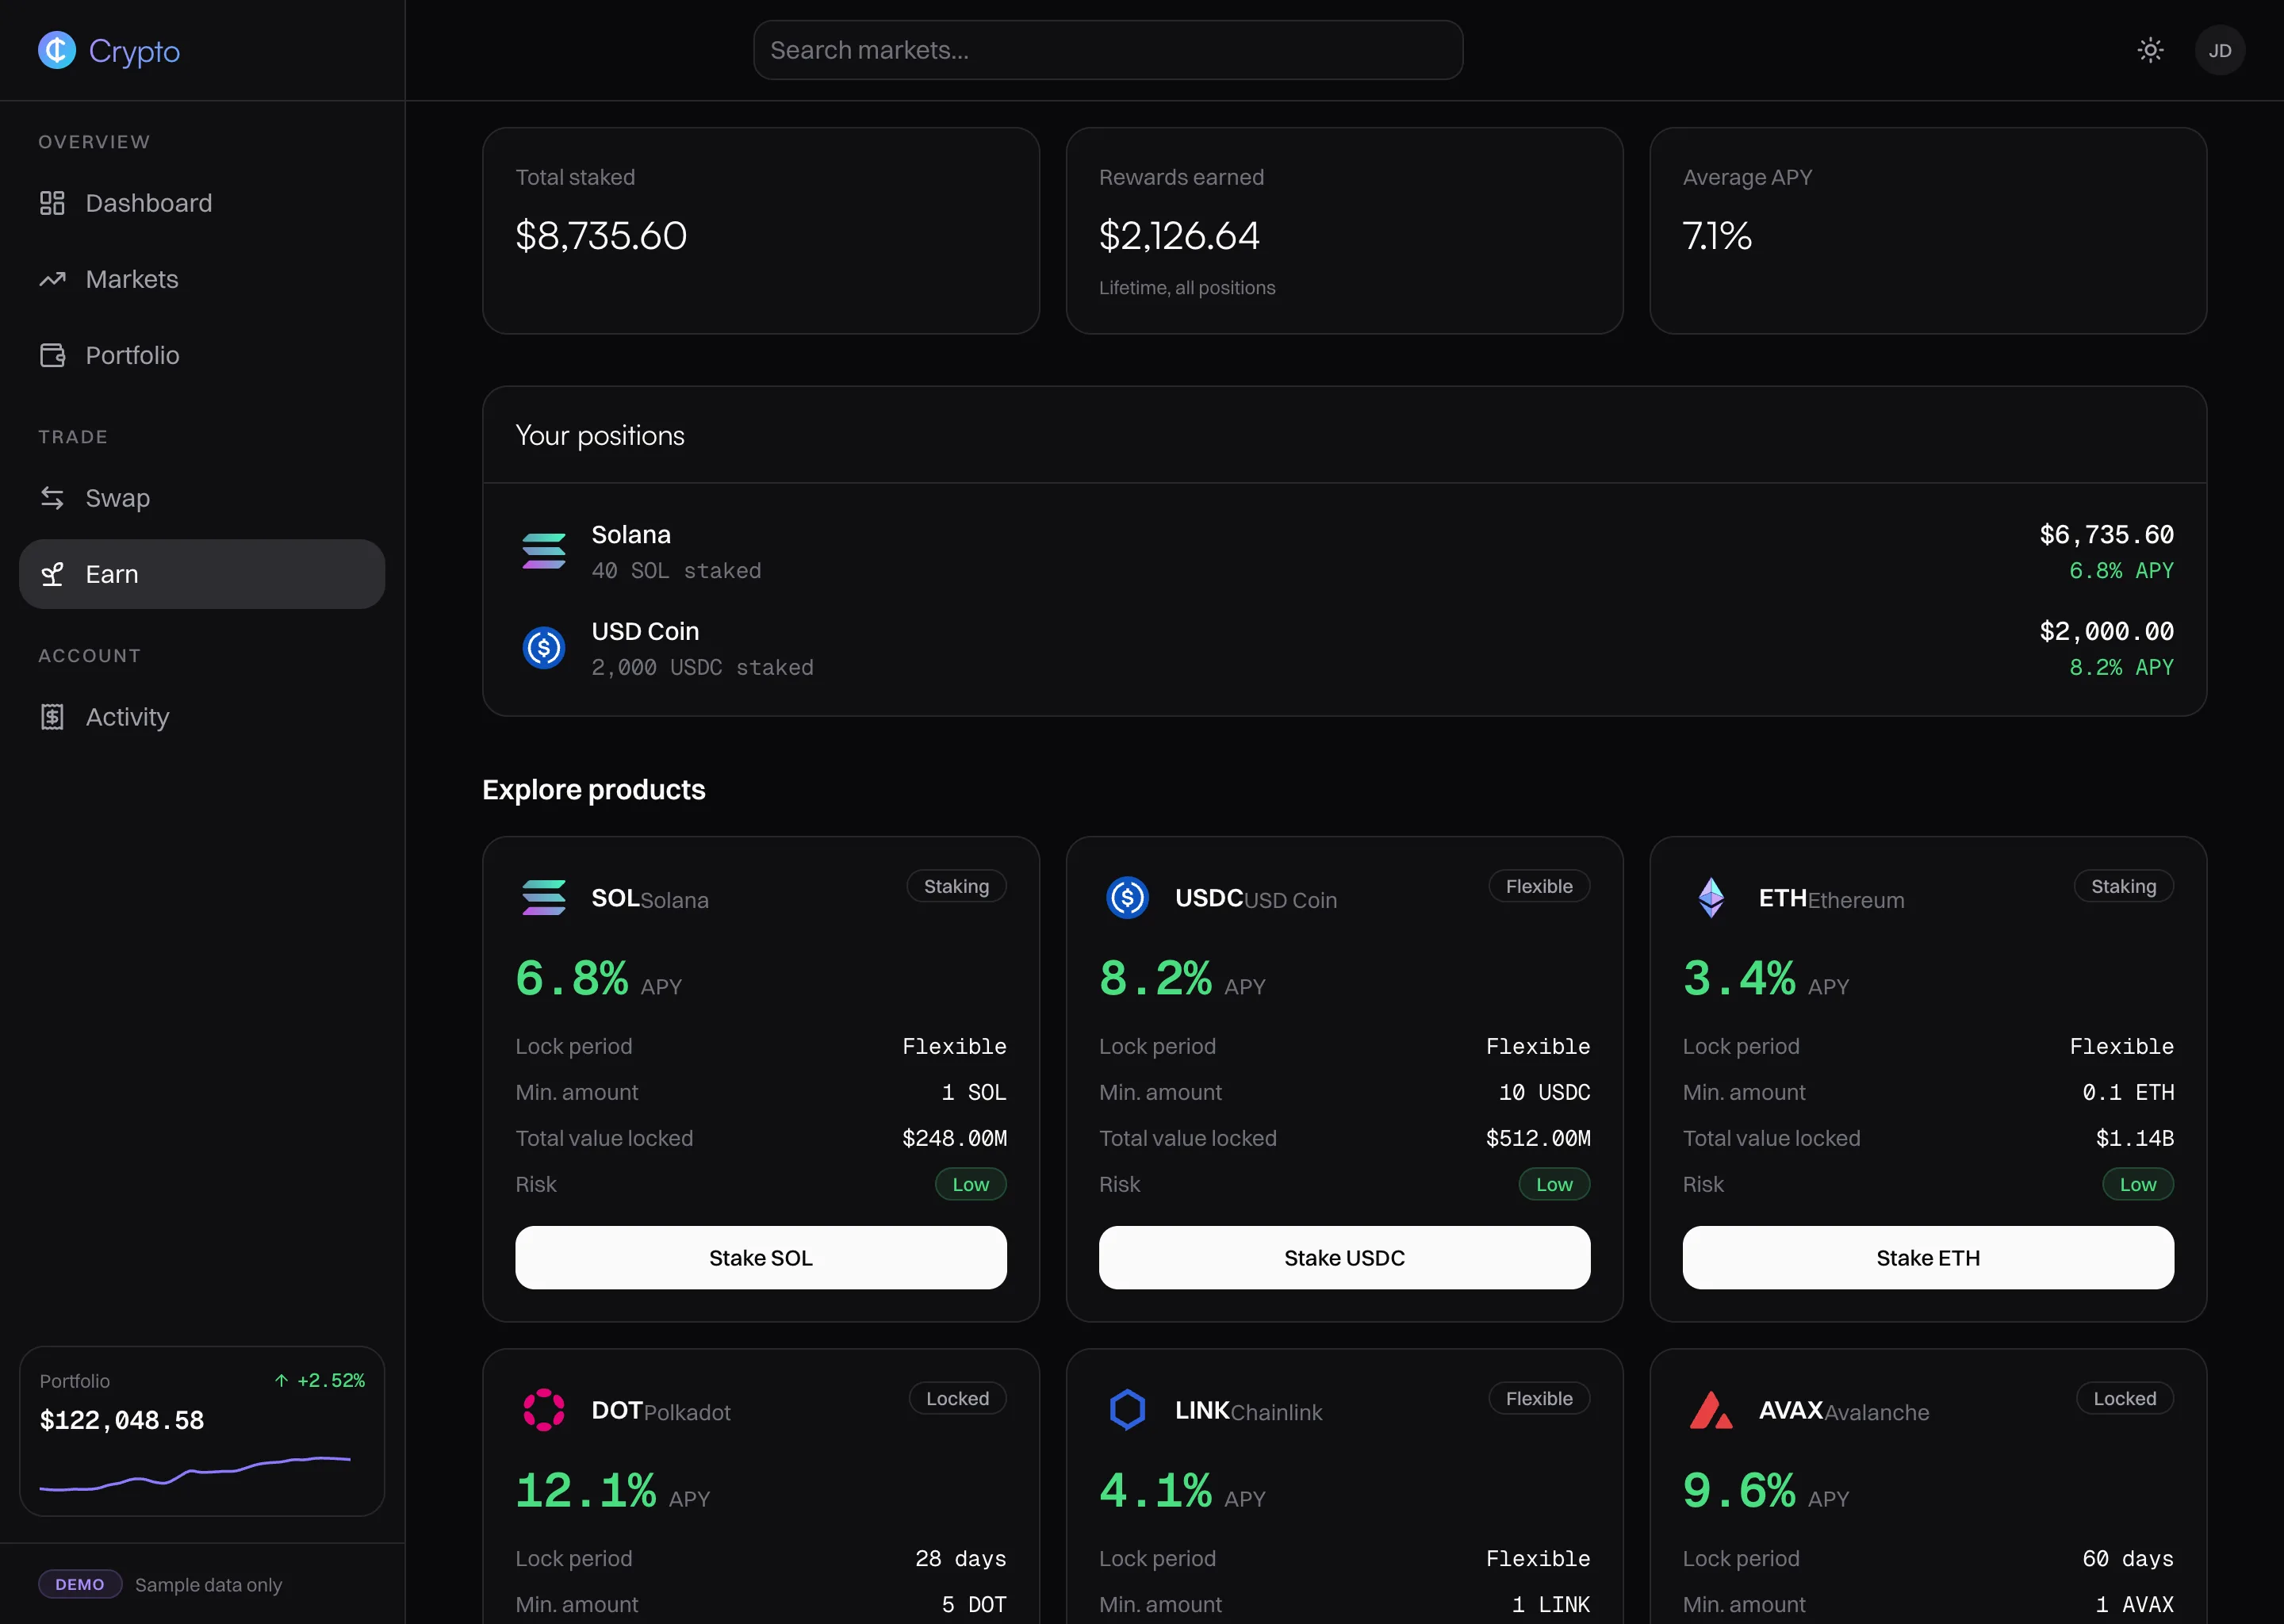The height and width of the screenshot is (1624, 2284).
Task: Click the Stake SOL button
Action: [760, 1257]
